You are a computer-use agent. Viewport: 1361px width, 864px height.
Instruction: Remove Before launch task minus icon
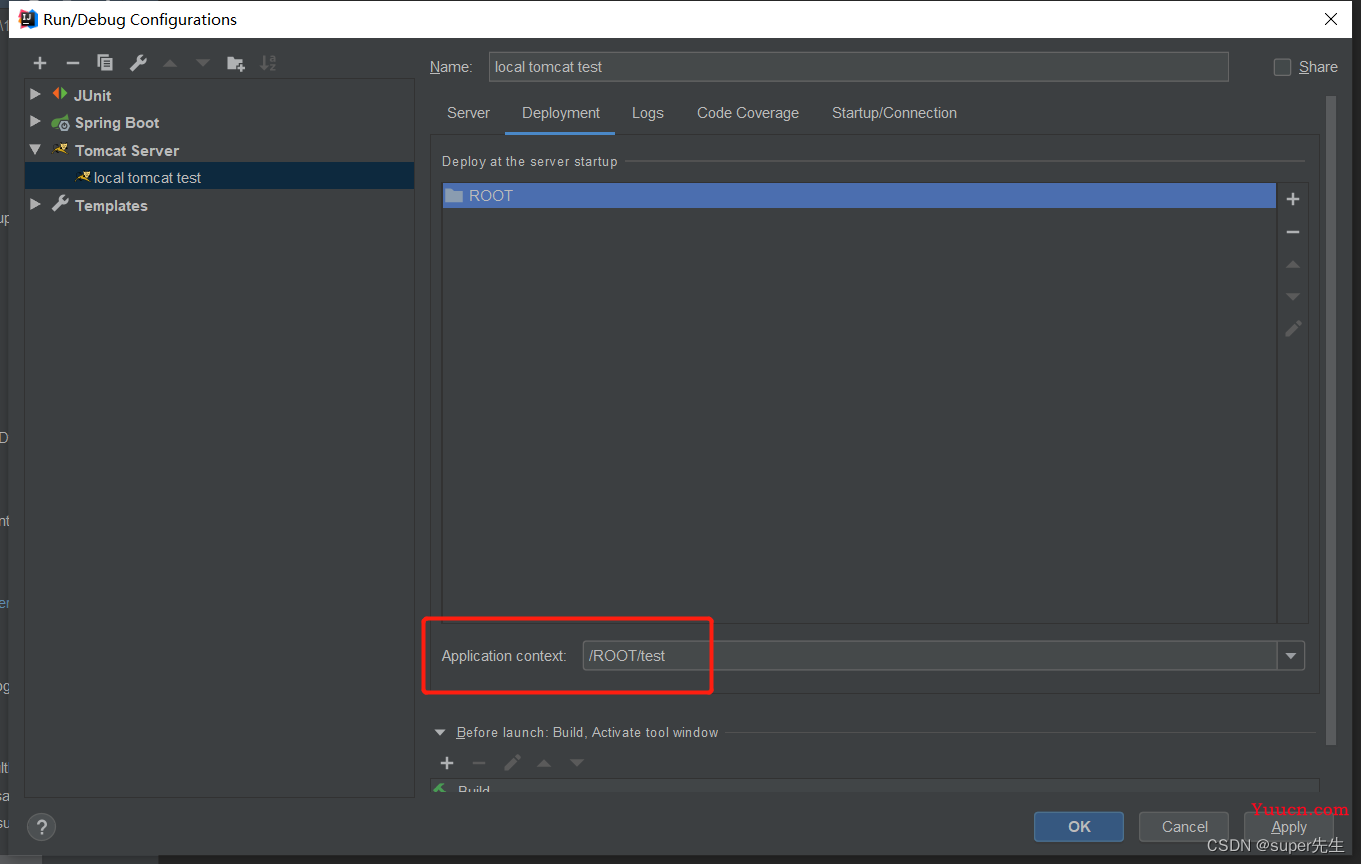coord(479,763)
